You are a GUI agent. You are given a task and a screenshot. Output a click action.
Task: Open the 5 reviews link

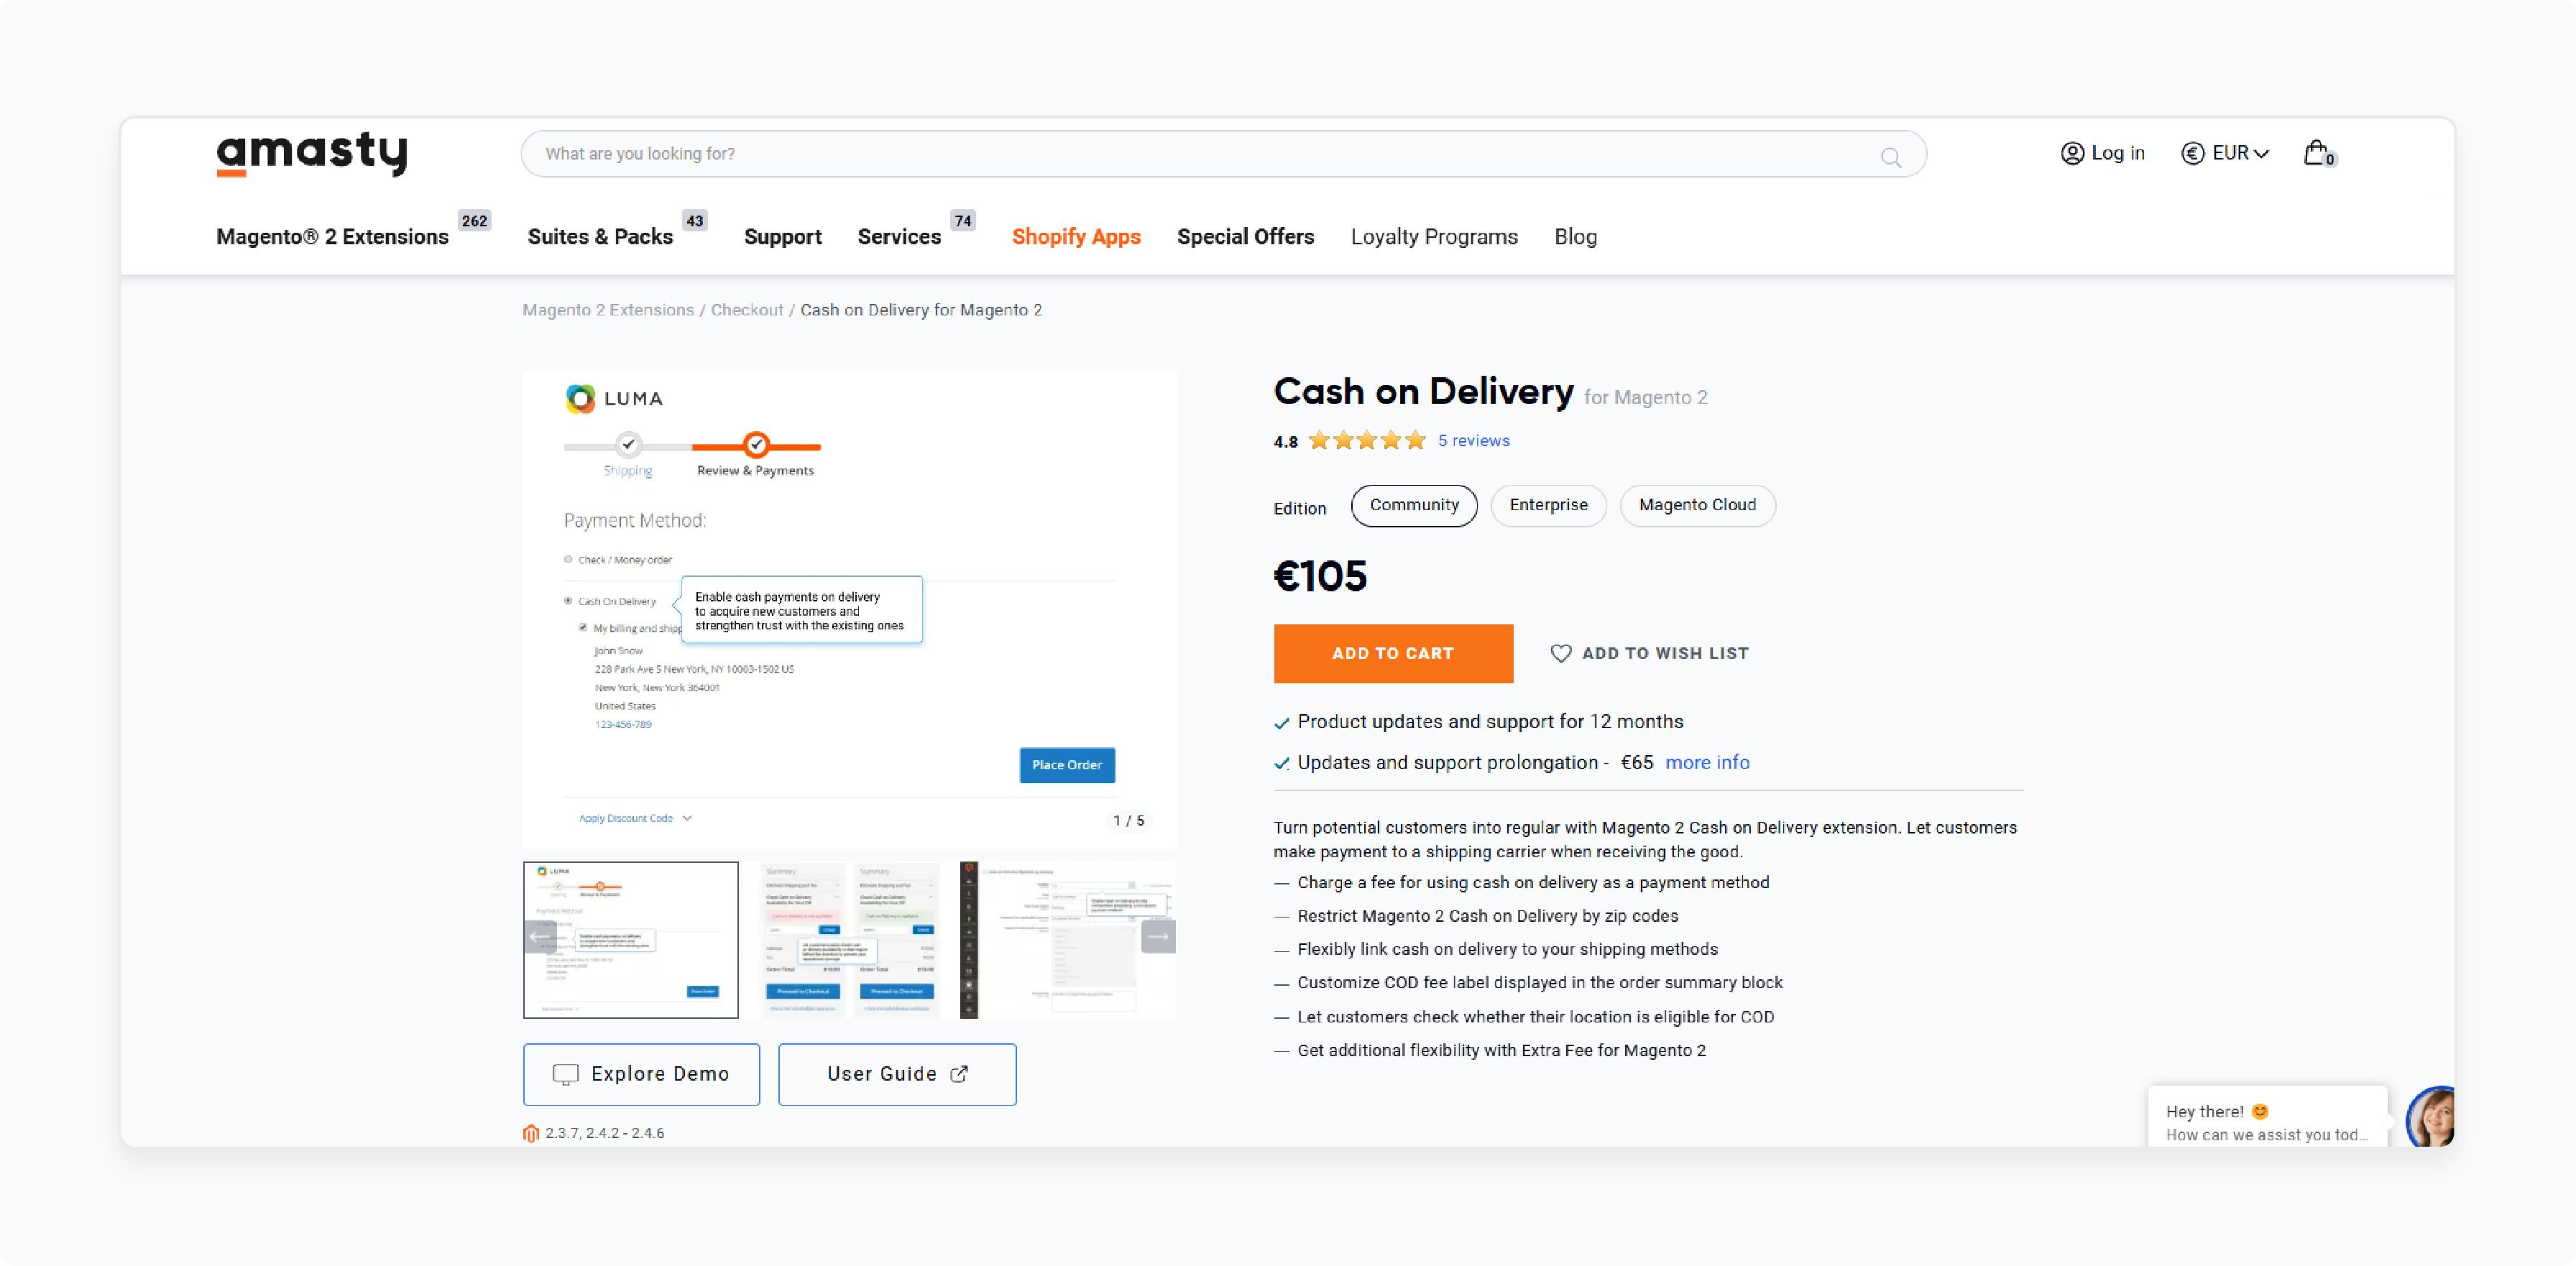[x=1473, y=441]
